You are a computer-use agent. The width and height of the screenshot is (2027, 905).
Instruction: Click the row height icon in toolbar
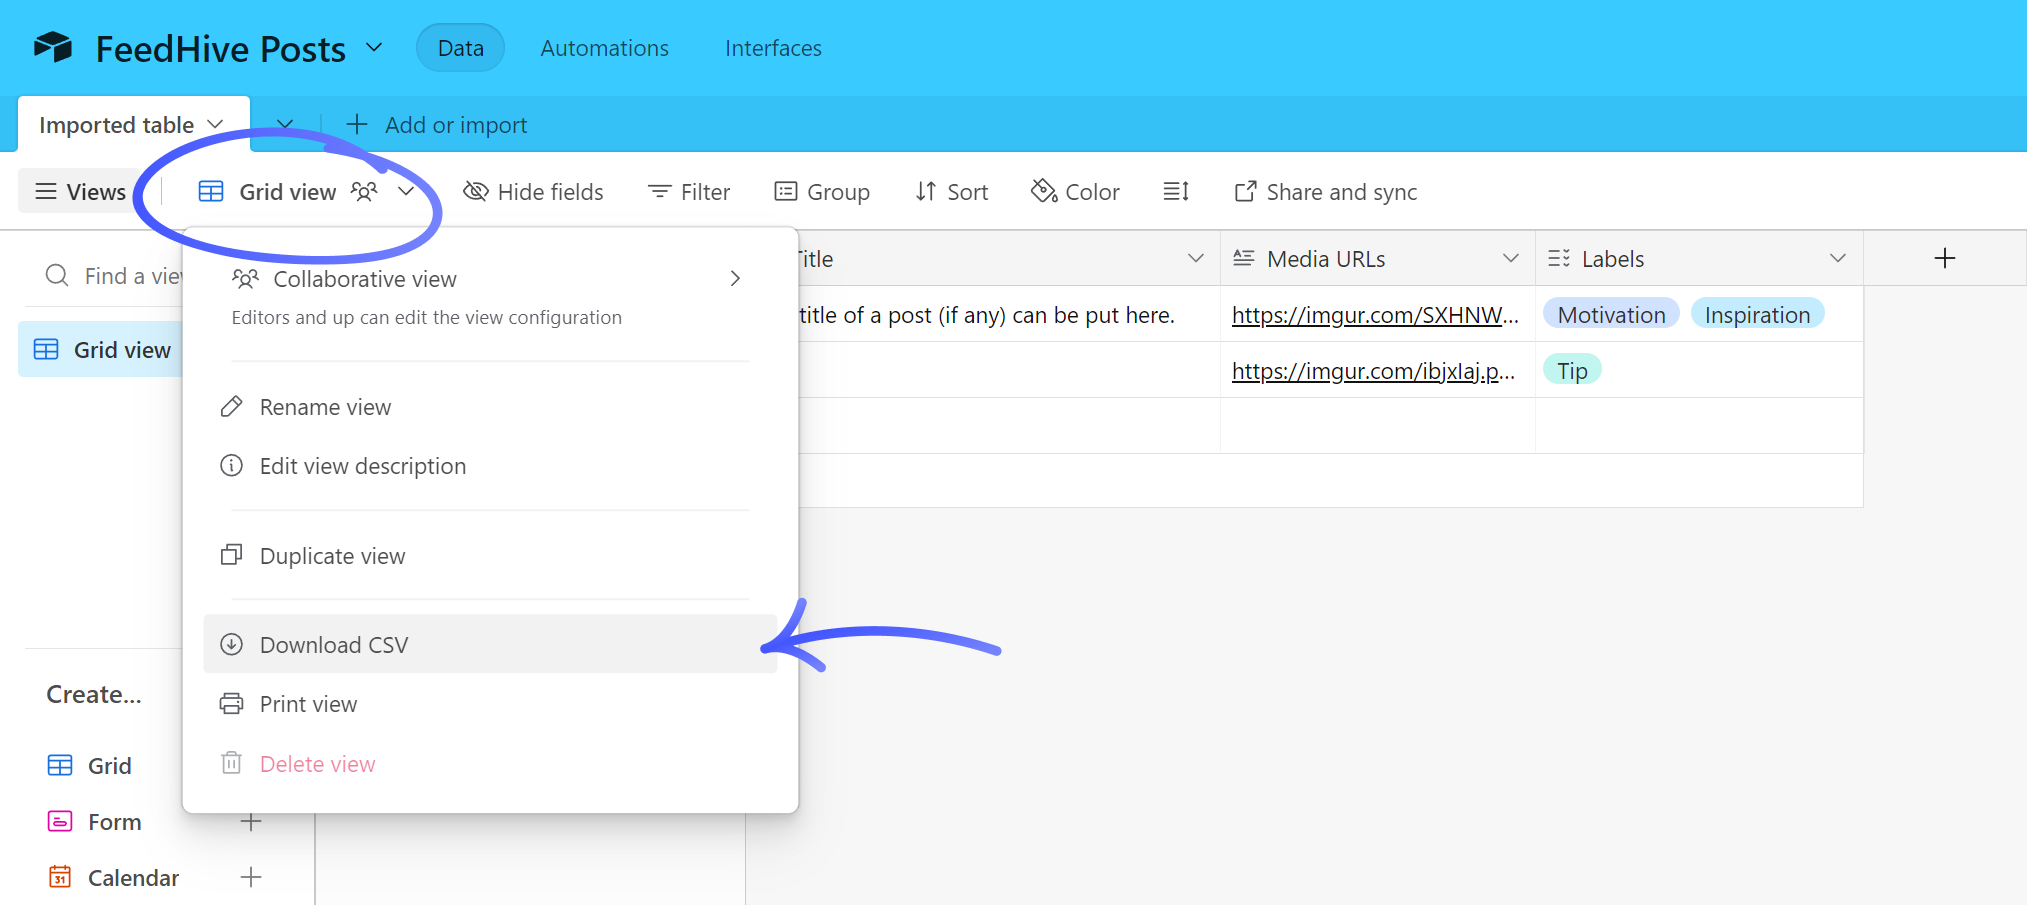(x=1176, y=191)
